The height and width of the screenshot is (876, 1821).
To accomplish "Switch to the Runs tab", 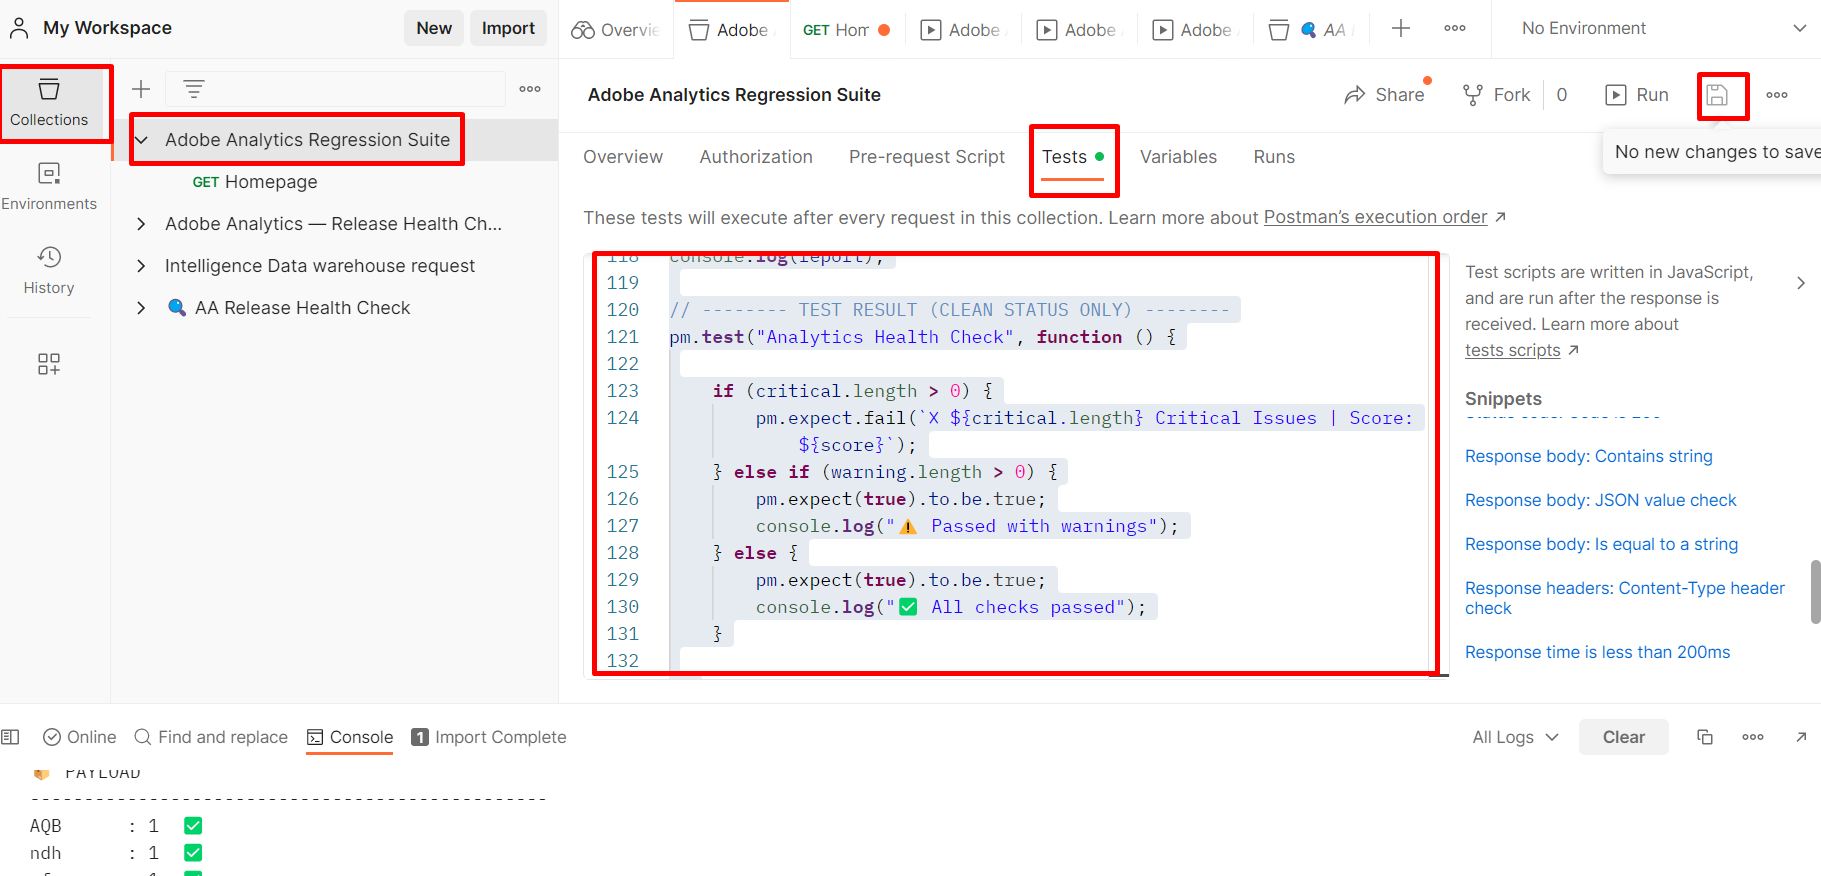I will pyautogui.click(x=1274, y=157).
